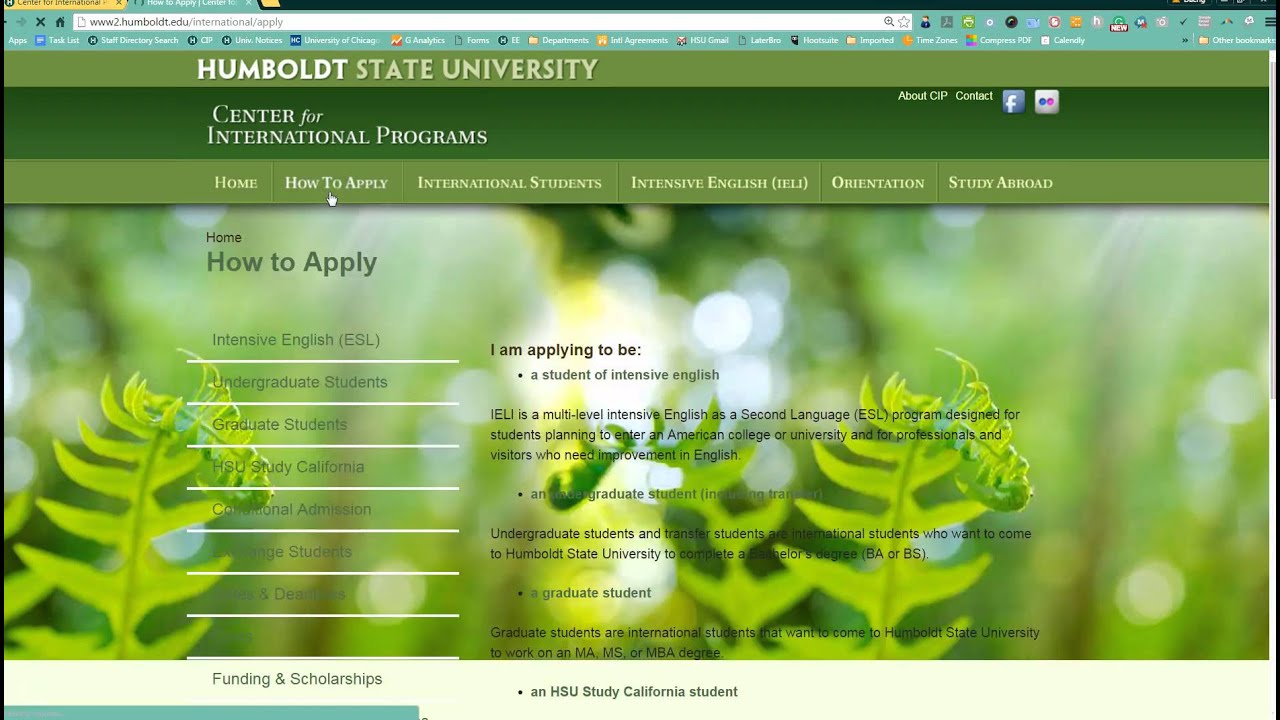The height and width of the screenshot is (720, 1280).
Task: Open HSU Study California sidebar link
Action: click(x=288, y=467)
